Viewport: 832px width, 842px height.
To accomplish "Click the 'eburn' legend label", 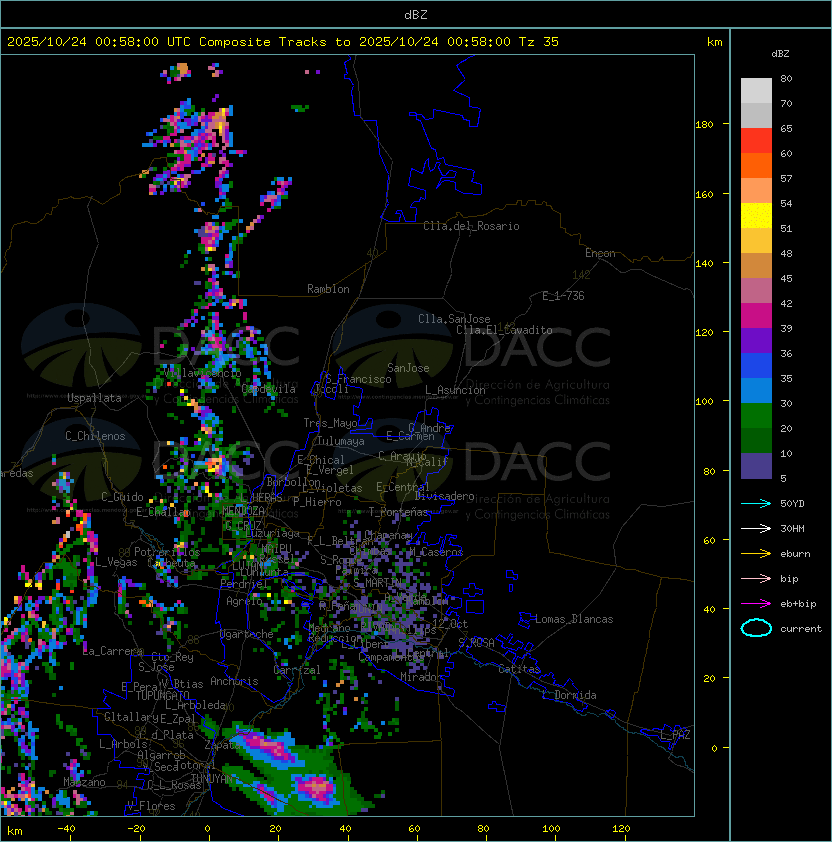I will pos(795,554).
